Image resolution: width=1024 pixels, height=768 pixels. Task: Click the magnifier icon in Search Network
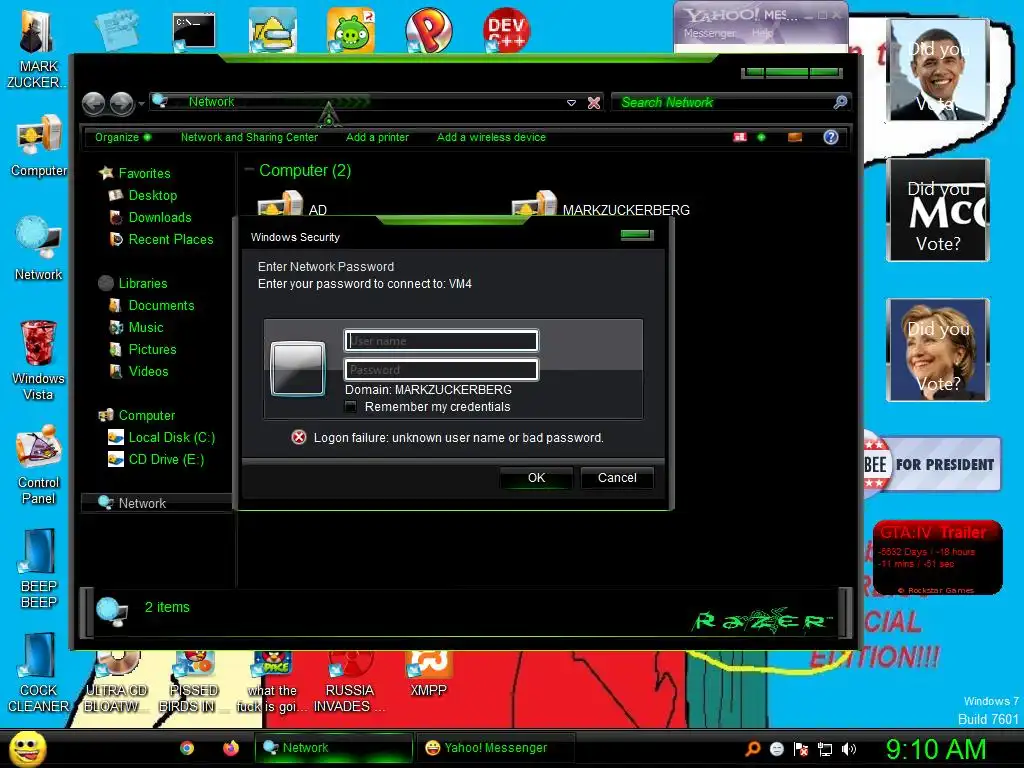[840, 103]
